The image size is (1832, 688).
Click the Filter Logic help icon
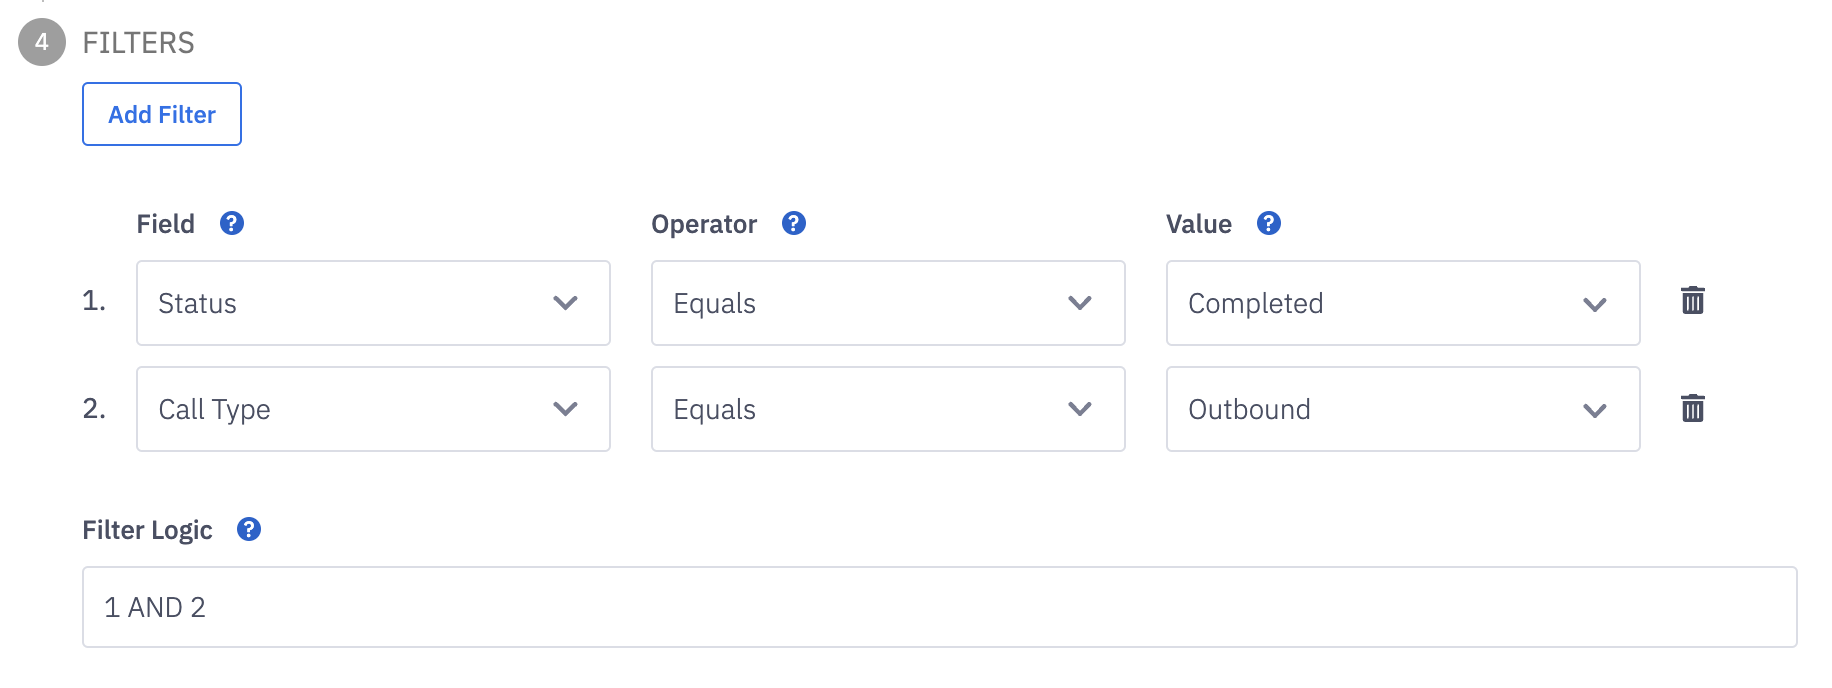coord(249,529)
